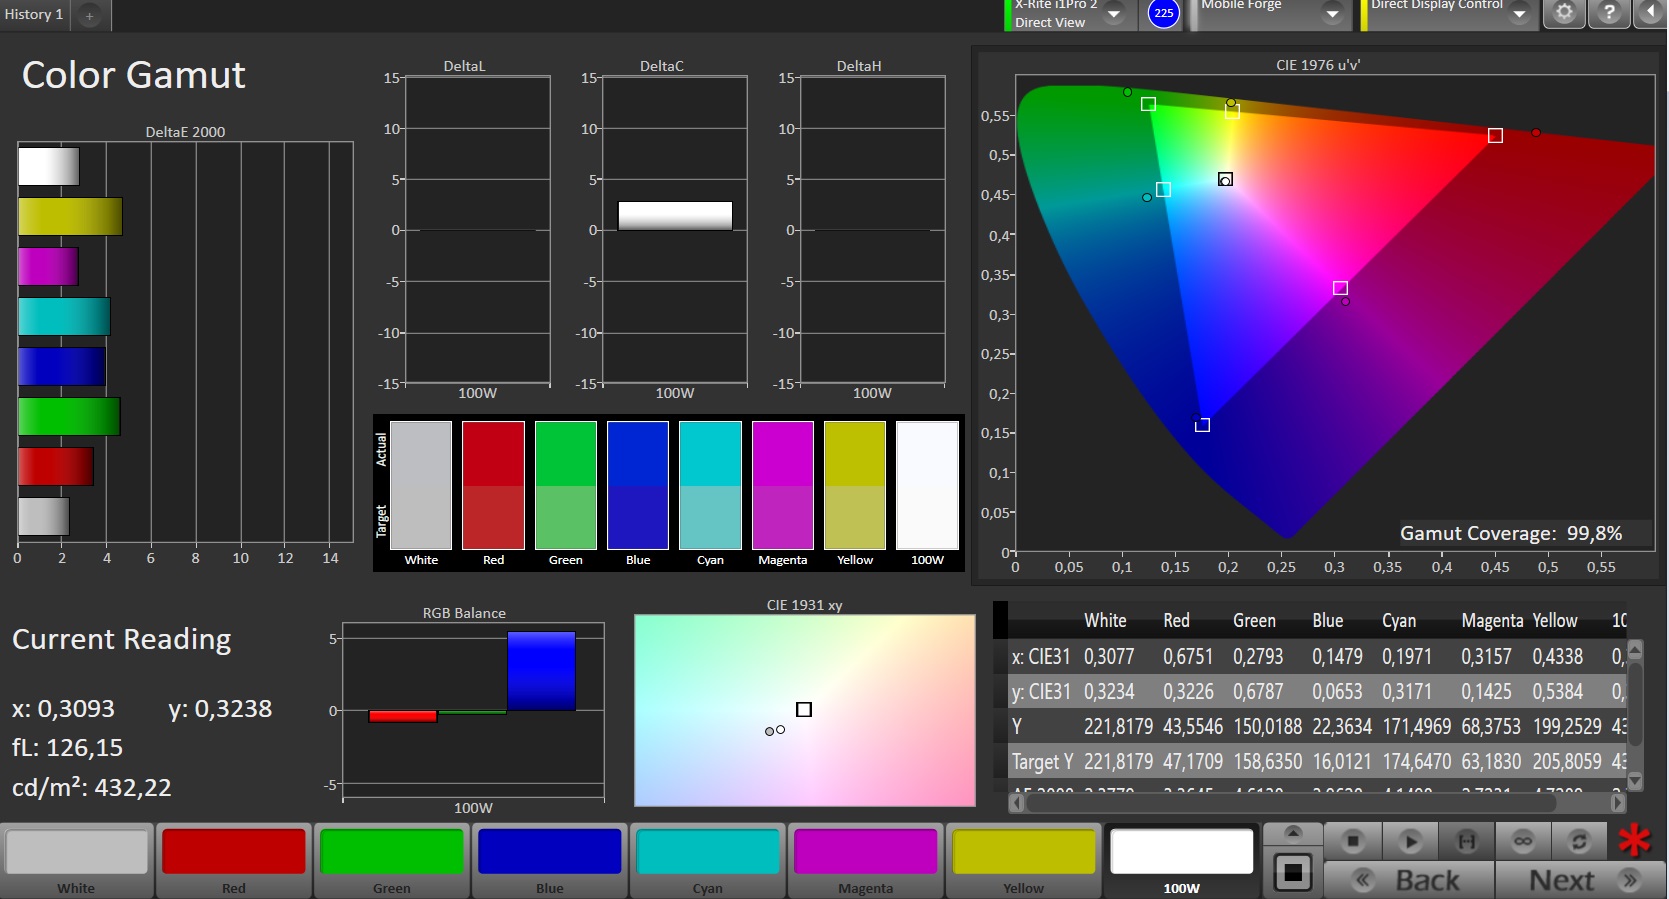Switch to the History 1 tab
Image resolution: width=1669 pixels, height=899 pixels.
click(34, 14)
